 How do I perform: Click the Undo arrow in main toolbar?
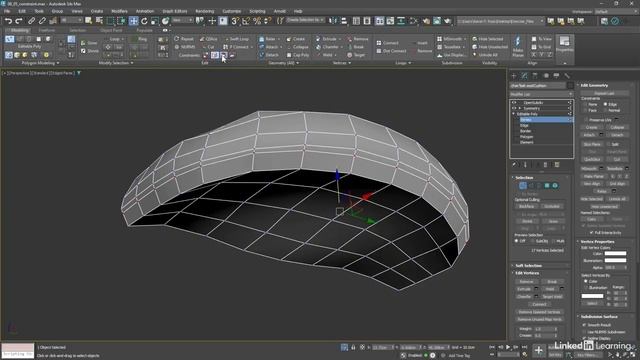[8, 21]
